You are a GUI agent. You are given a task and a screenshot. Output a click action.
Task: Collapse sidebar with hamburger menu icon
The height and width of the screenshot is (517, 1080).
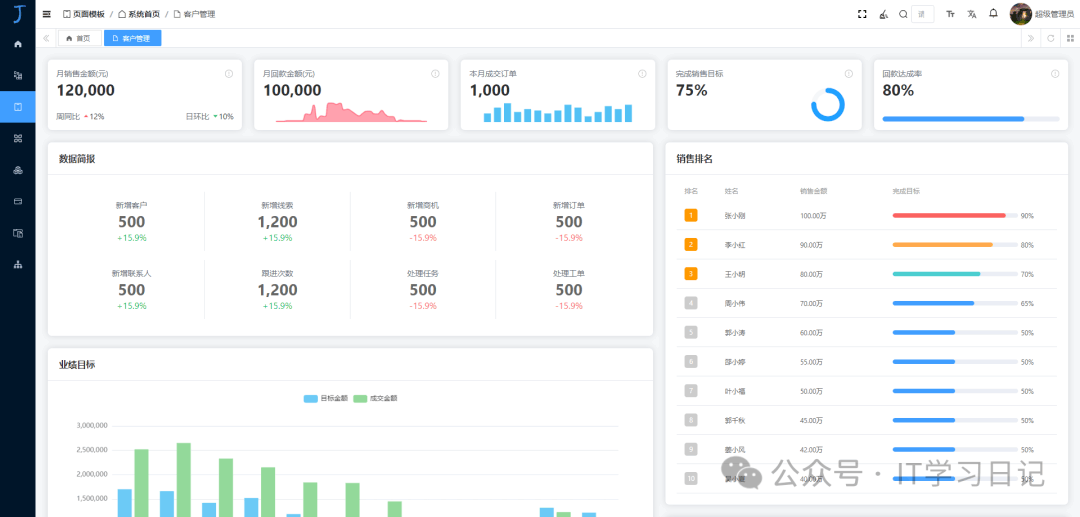pyautogui.click(x=46, y=14)
